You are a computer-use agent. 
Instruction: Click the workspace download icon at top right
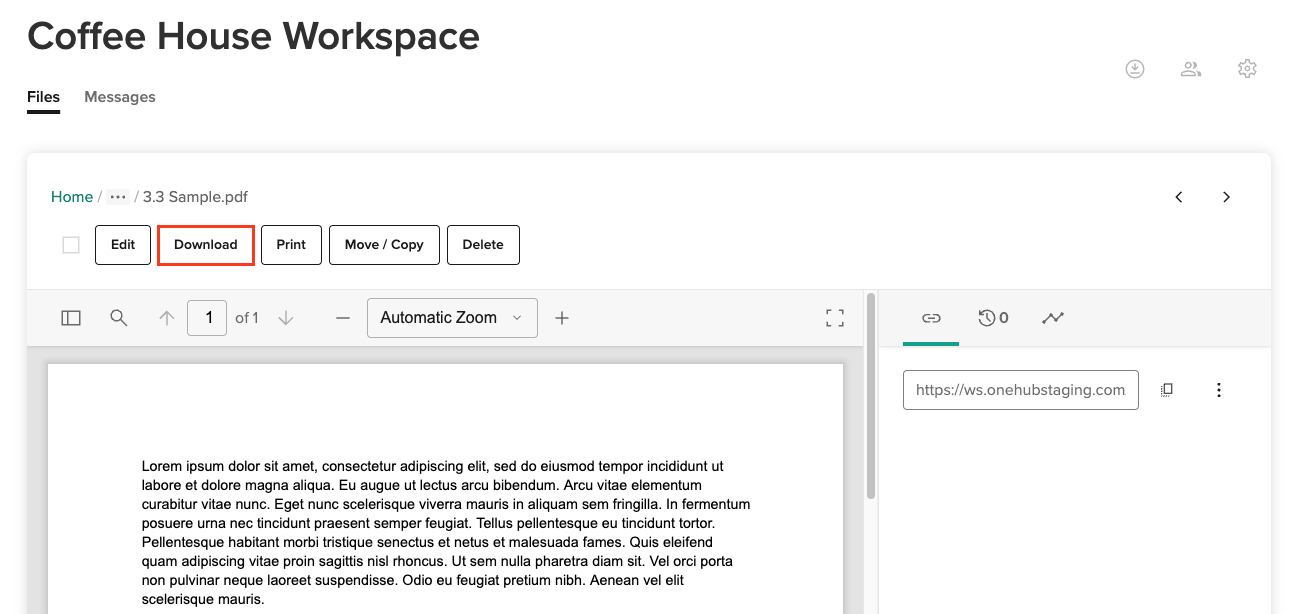[x=1135, y=69]
